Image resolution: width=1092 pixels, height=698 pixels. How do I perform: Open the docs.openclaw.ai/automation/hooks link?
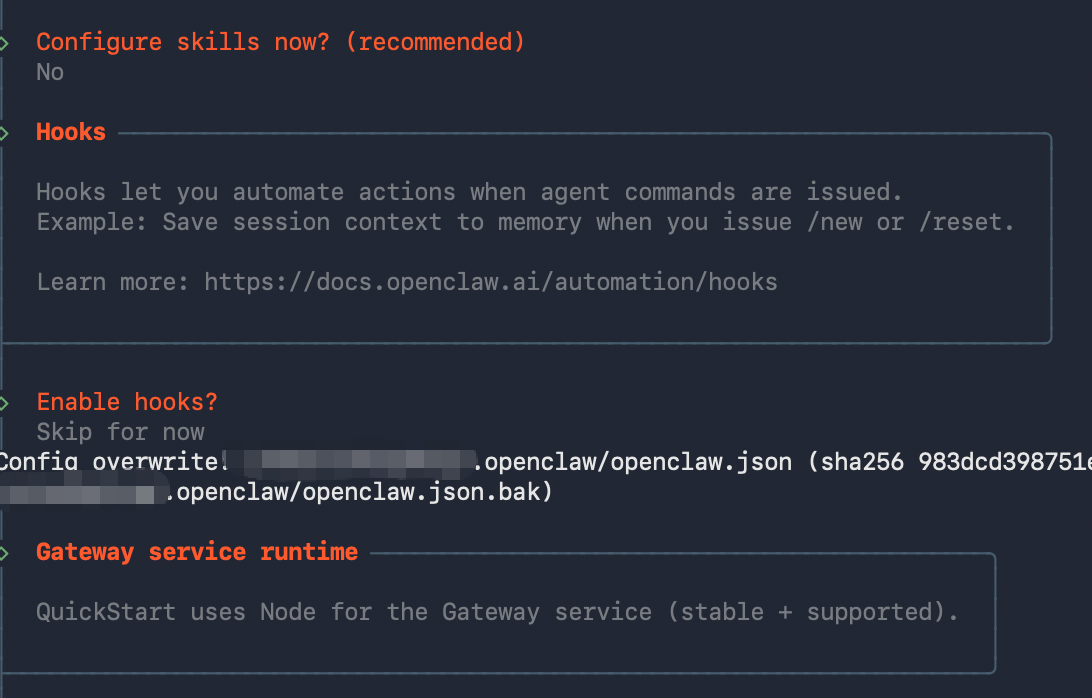[490, 282]
